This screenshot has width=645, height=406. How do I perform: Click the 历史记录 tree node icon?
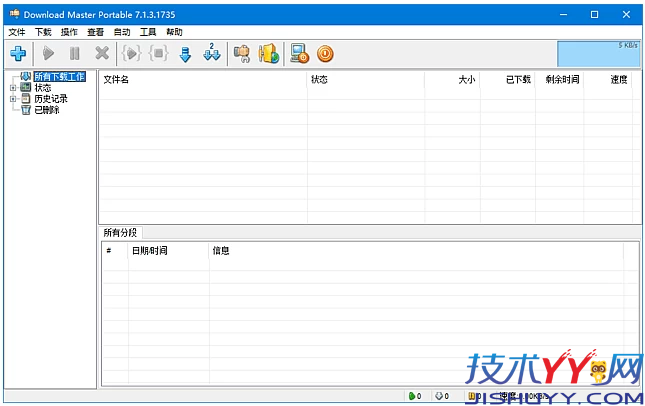pos(26,98)
